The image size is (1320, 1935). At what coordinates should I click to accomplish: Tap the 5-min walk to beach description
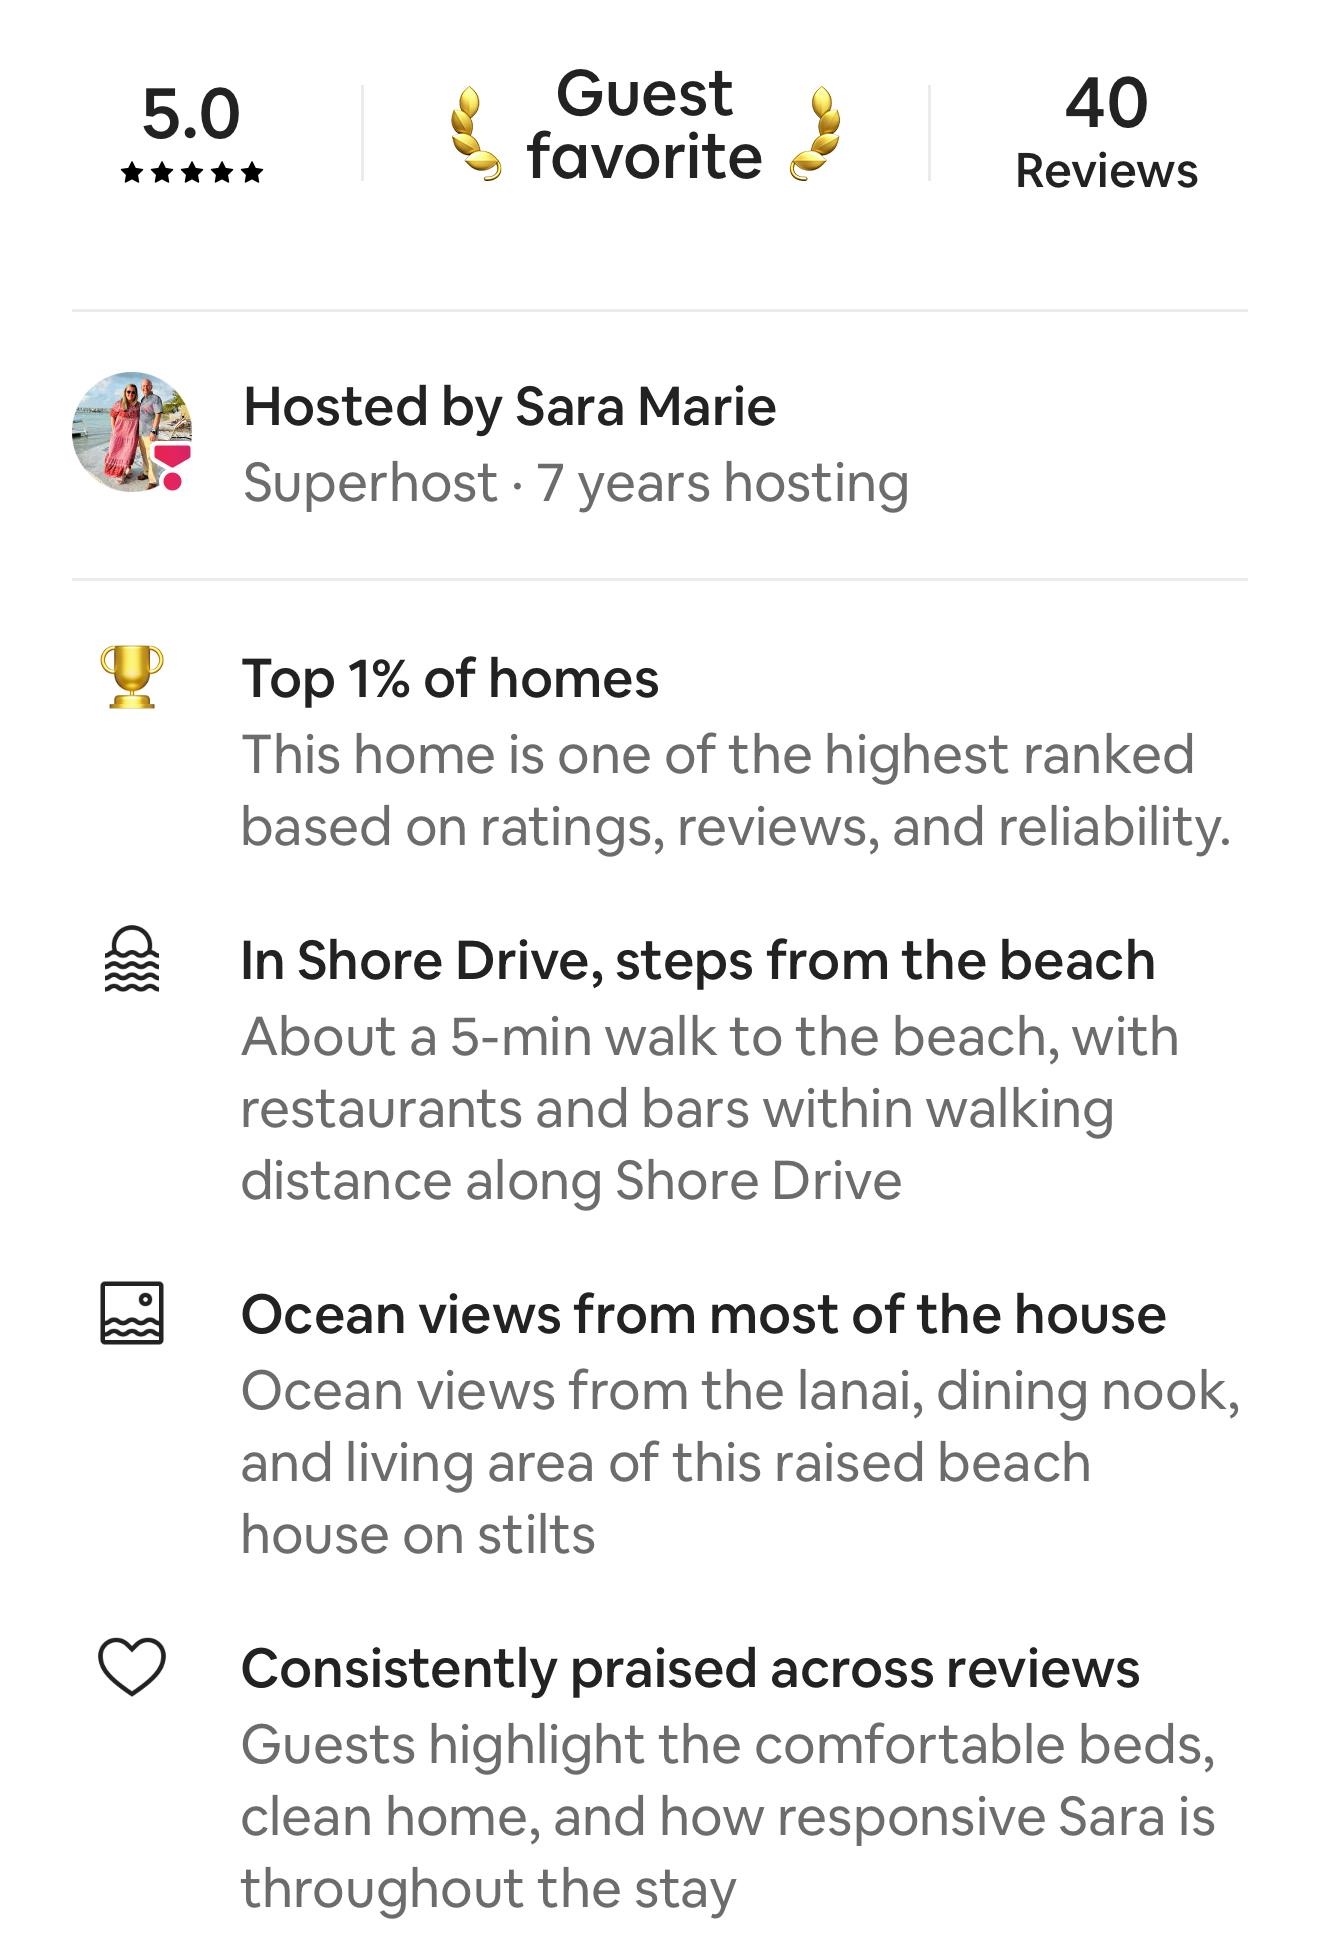pos(710,1109)
